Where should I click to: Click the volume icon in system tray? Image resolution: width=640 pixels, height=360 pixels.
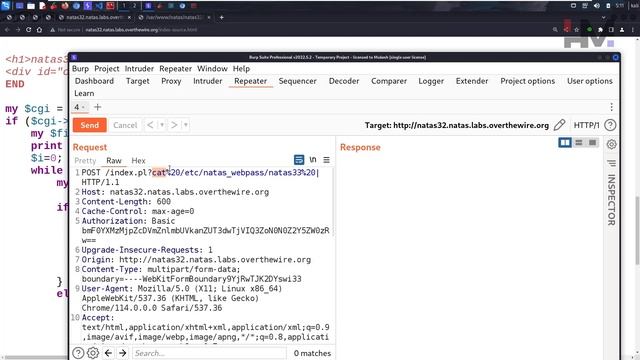pyautogui.click(x=597, y=6)
